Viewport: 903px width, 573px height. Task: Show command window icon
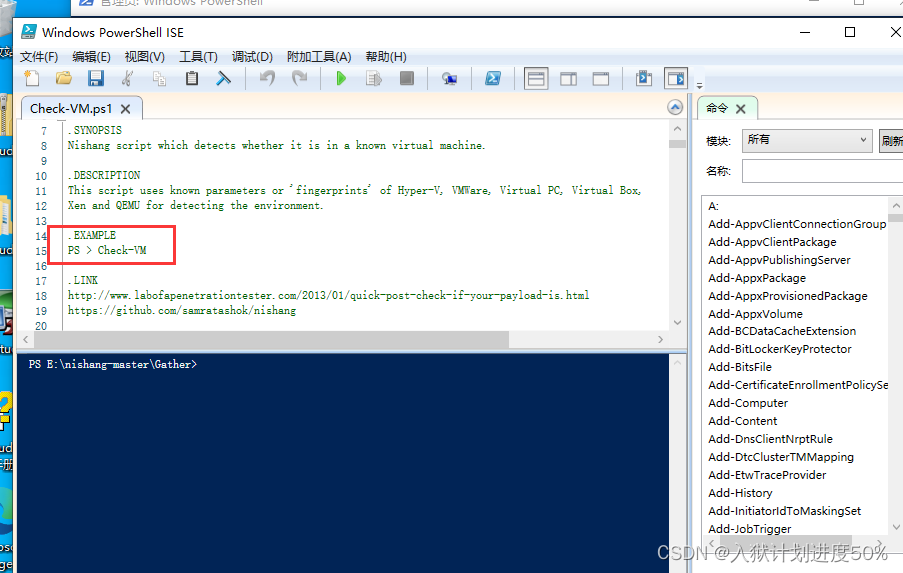click(644, 78)
